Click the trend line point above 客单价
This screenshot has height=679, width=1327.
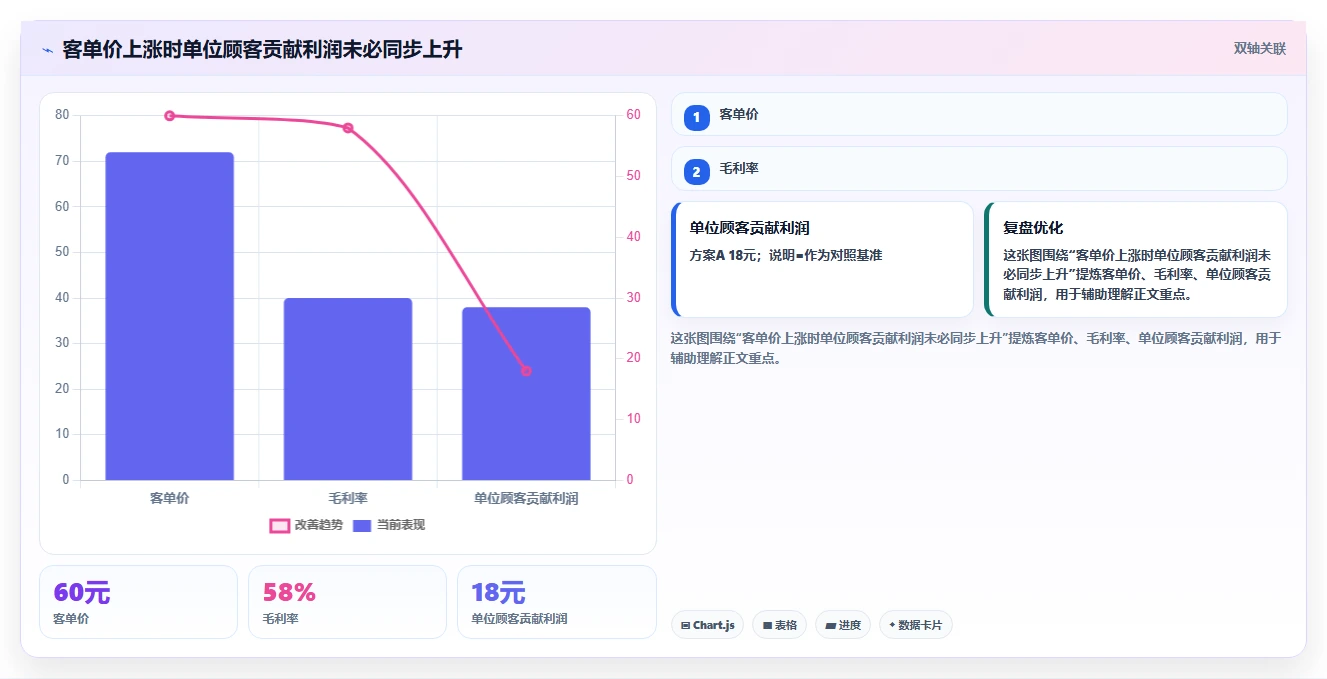169,116
